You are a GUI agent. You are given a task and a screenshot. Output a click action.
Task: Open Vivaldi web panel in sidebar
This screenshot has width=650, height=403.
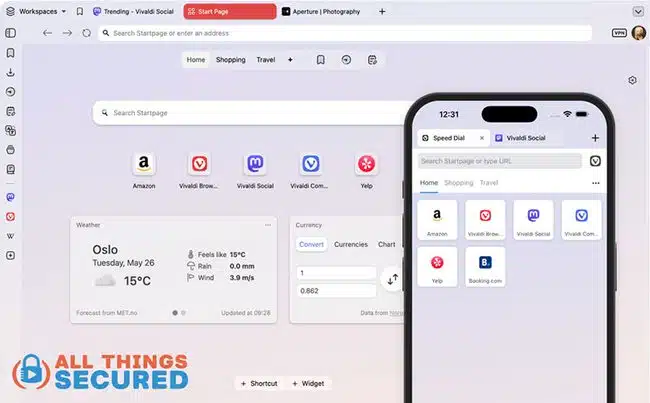pyautogui.click(x=10, y=216)
